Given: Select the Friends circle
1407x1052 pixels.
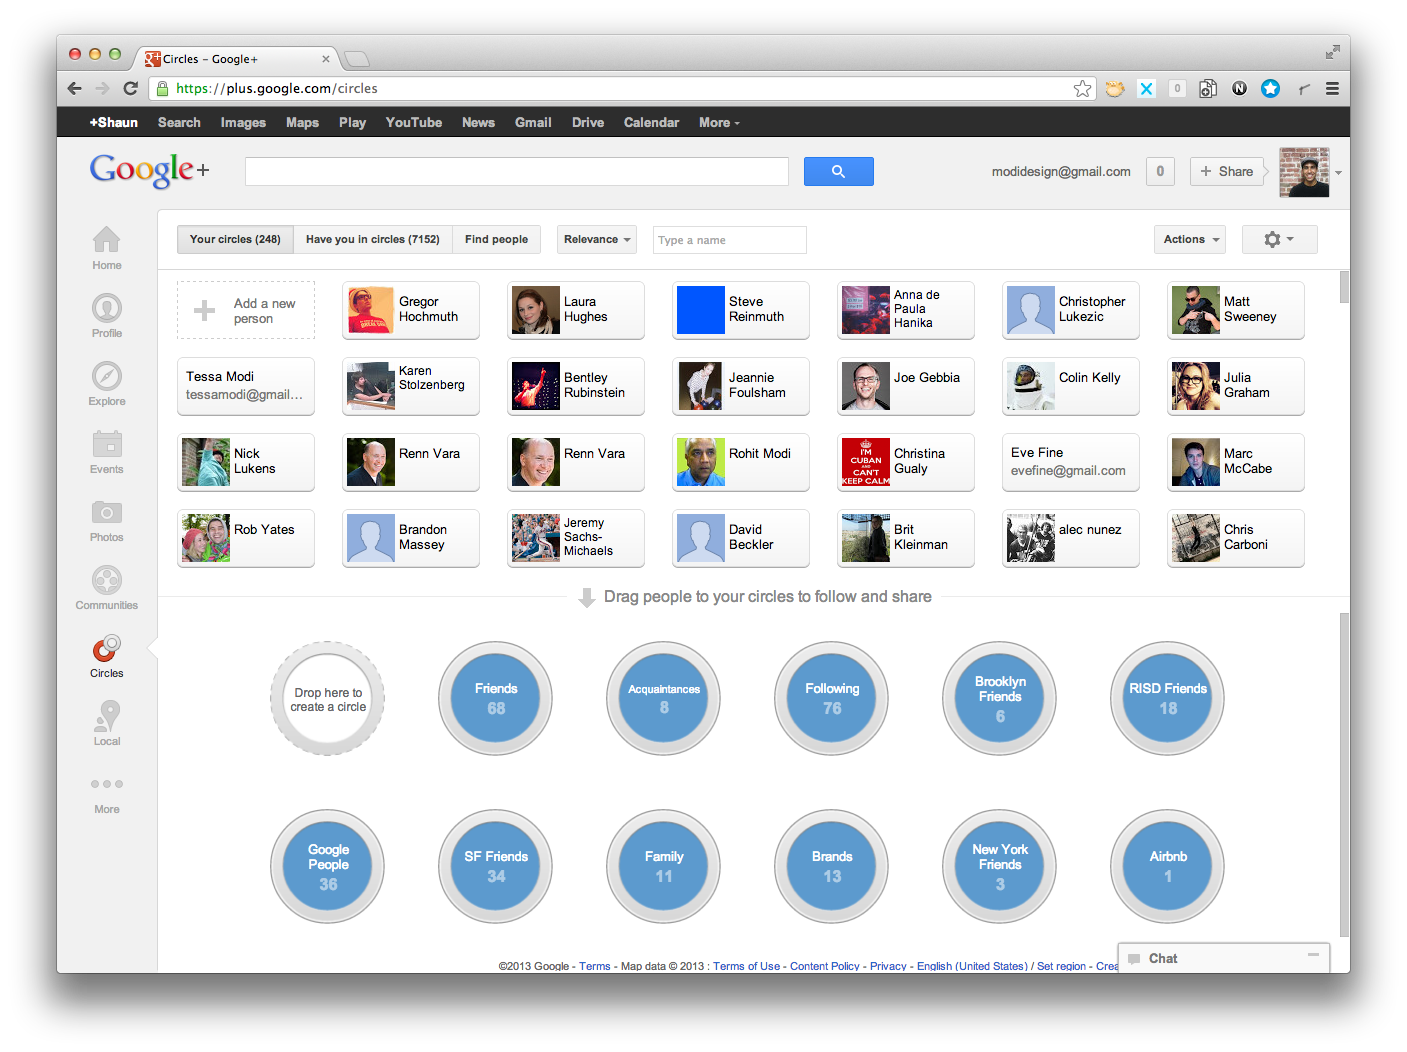Looking at the screenshot, I should 496,698.
